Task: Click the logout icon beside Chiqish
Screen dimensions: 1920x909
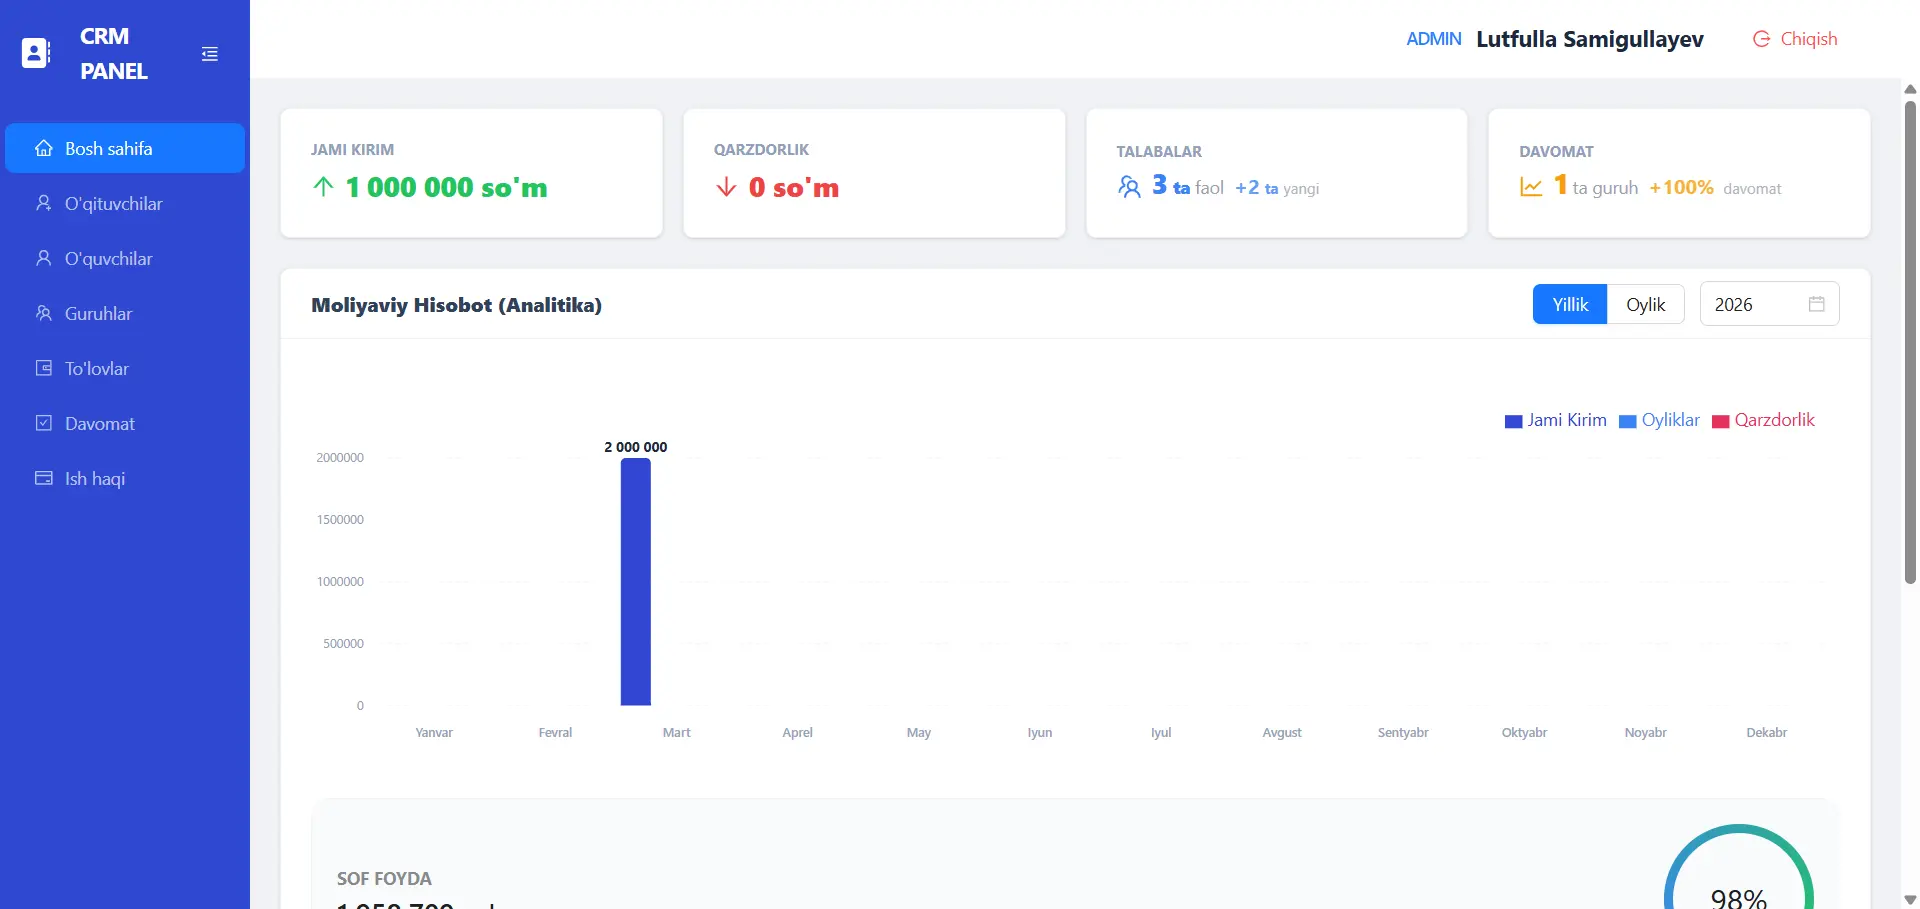Action: pos(1761,39)
